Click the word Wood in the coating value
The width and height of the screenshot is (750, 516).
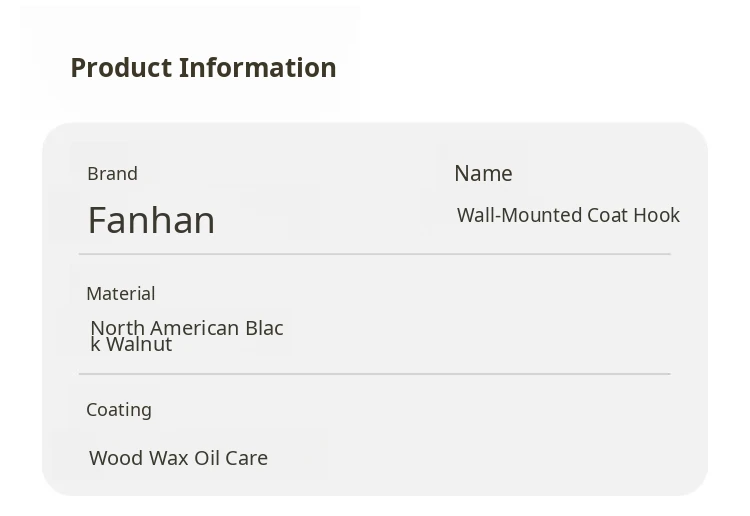pyautogui.click(x=116, y=458)
